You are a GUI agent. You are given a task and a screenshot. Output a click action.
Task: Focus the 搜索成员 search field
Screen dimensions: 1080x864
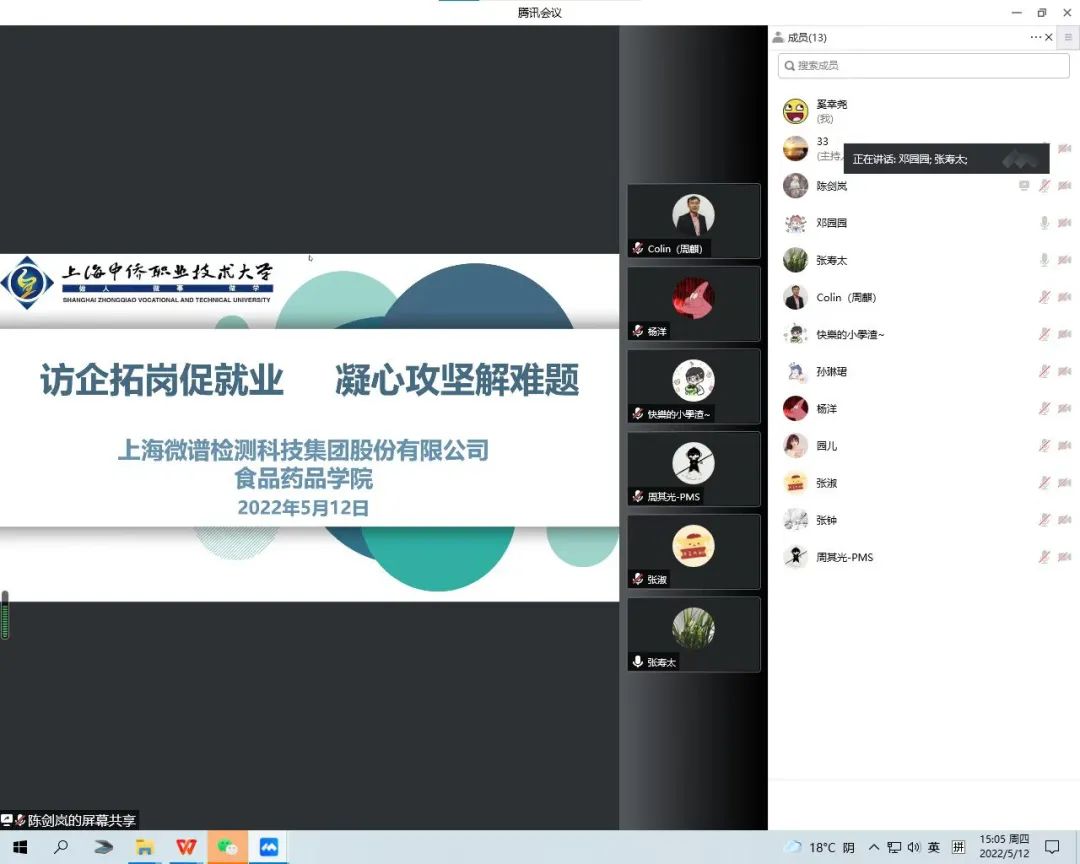[924, 65]
